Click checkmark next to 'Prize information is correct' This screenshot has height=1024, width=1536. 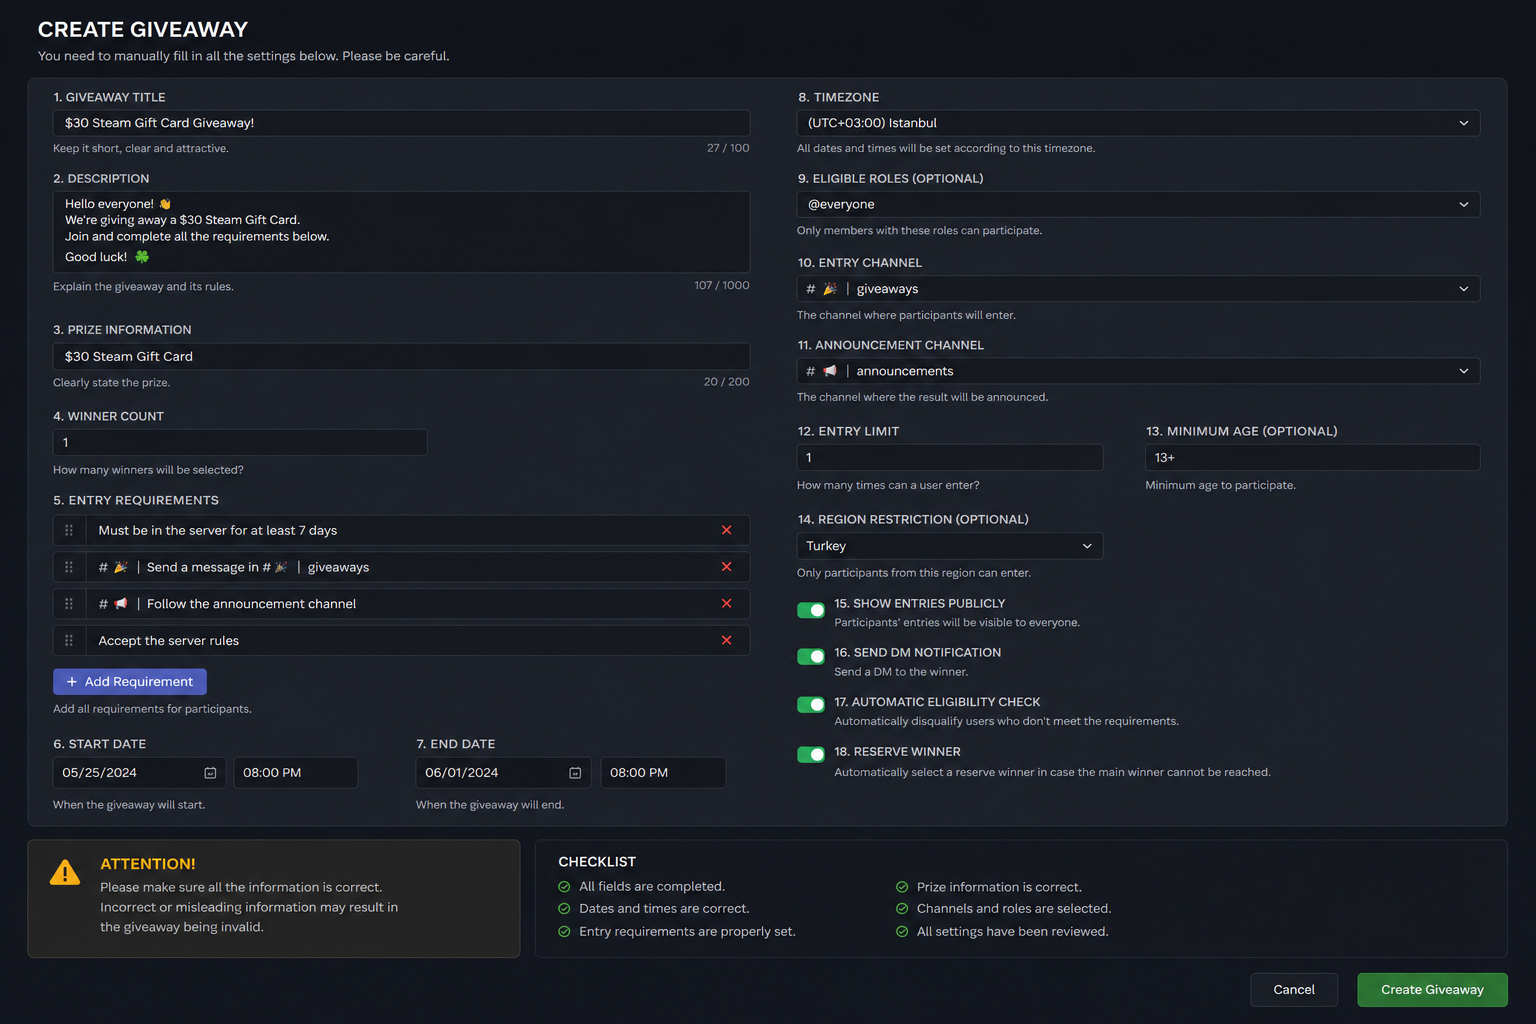point(902,887)
